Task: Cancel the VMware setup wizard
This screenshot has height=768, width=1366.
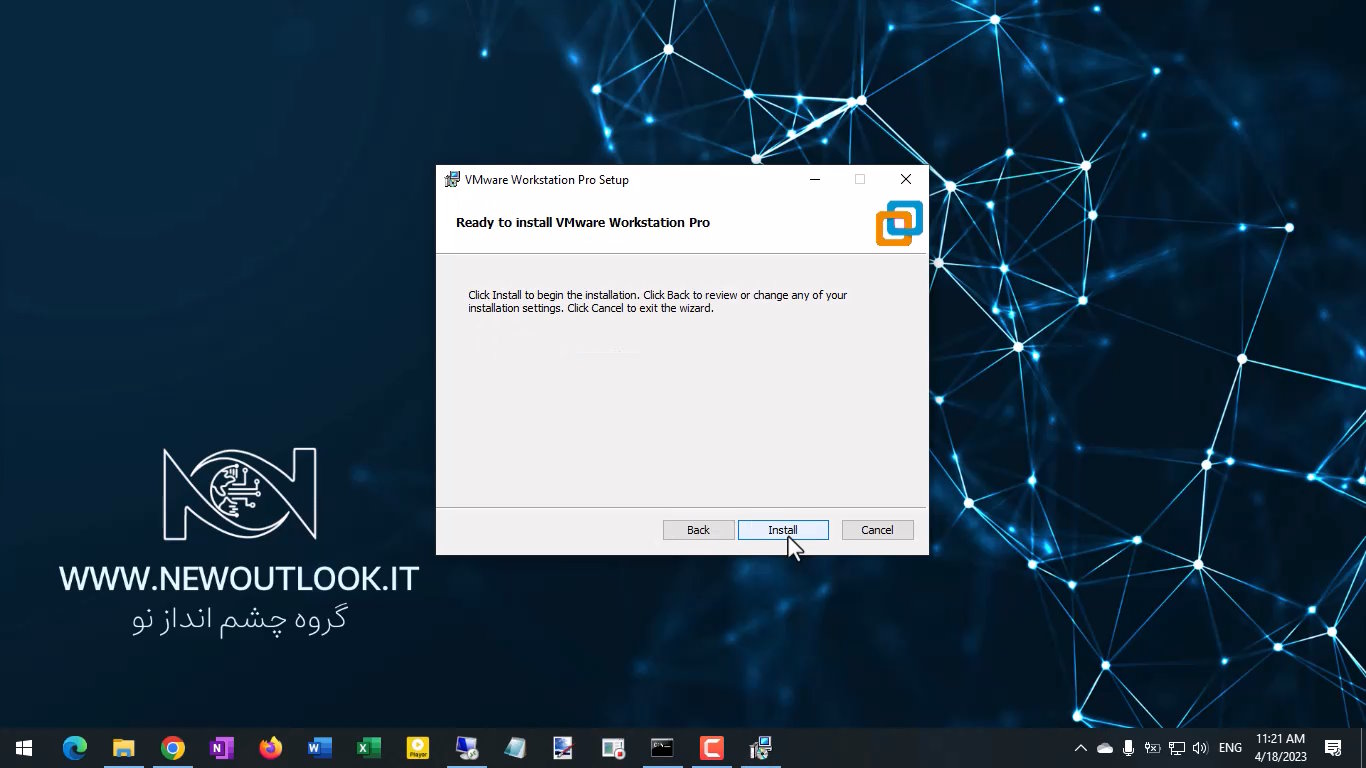Action: pos(877,530)
